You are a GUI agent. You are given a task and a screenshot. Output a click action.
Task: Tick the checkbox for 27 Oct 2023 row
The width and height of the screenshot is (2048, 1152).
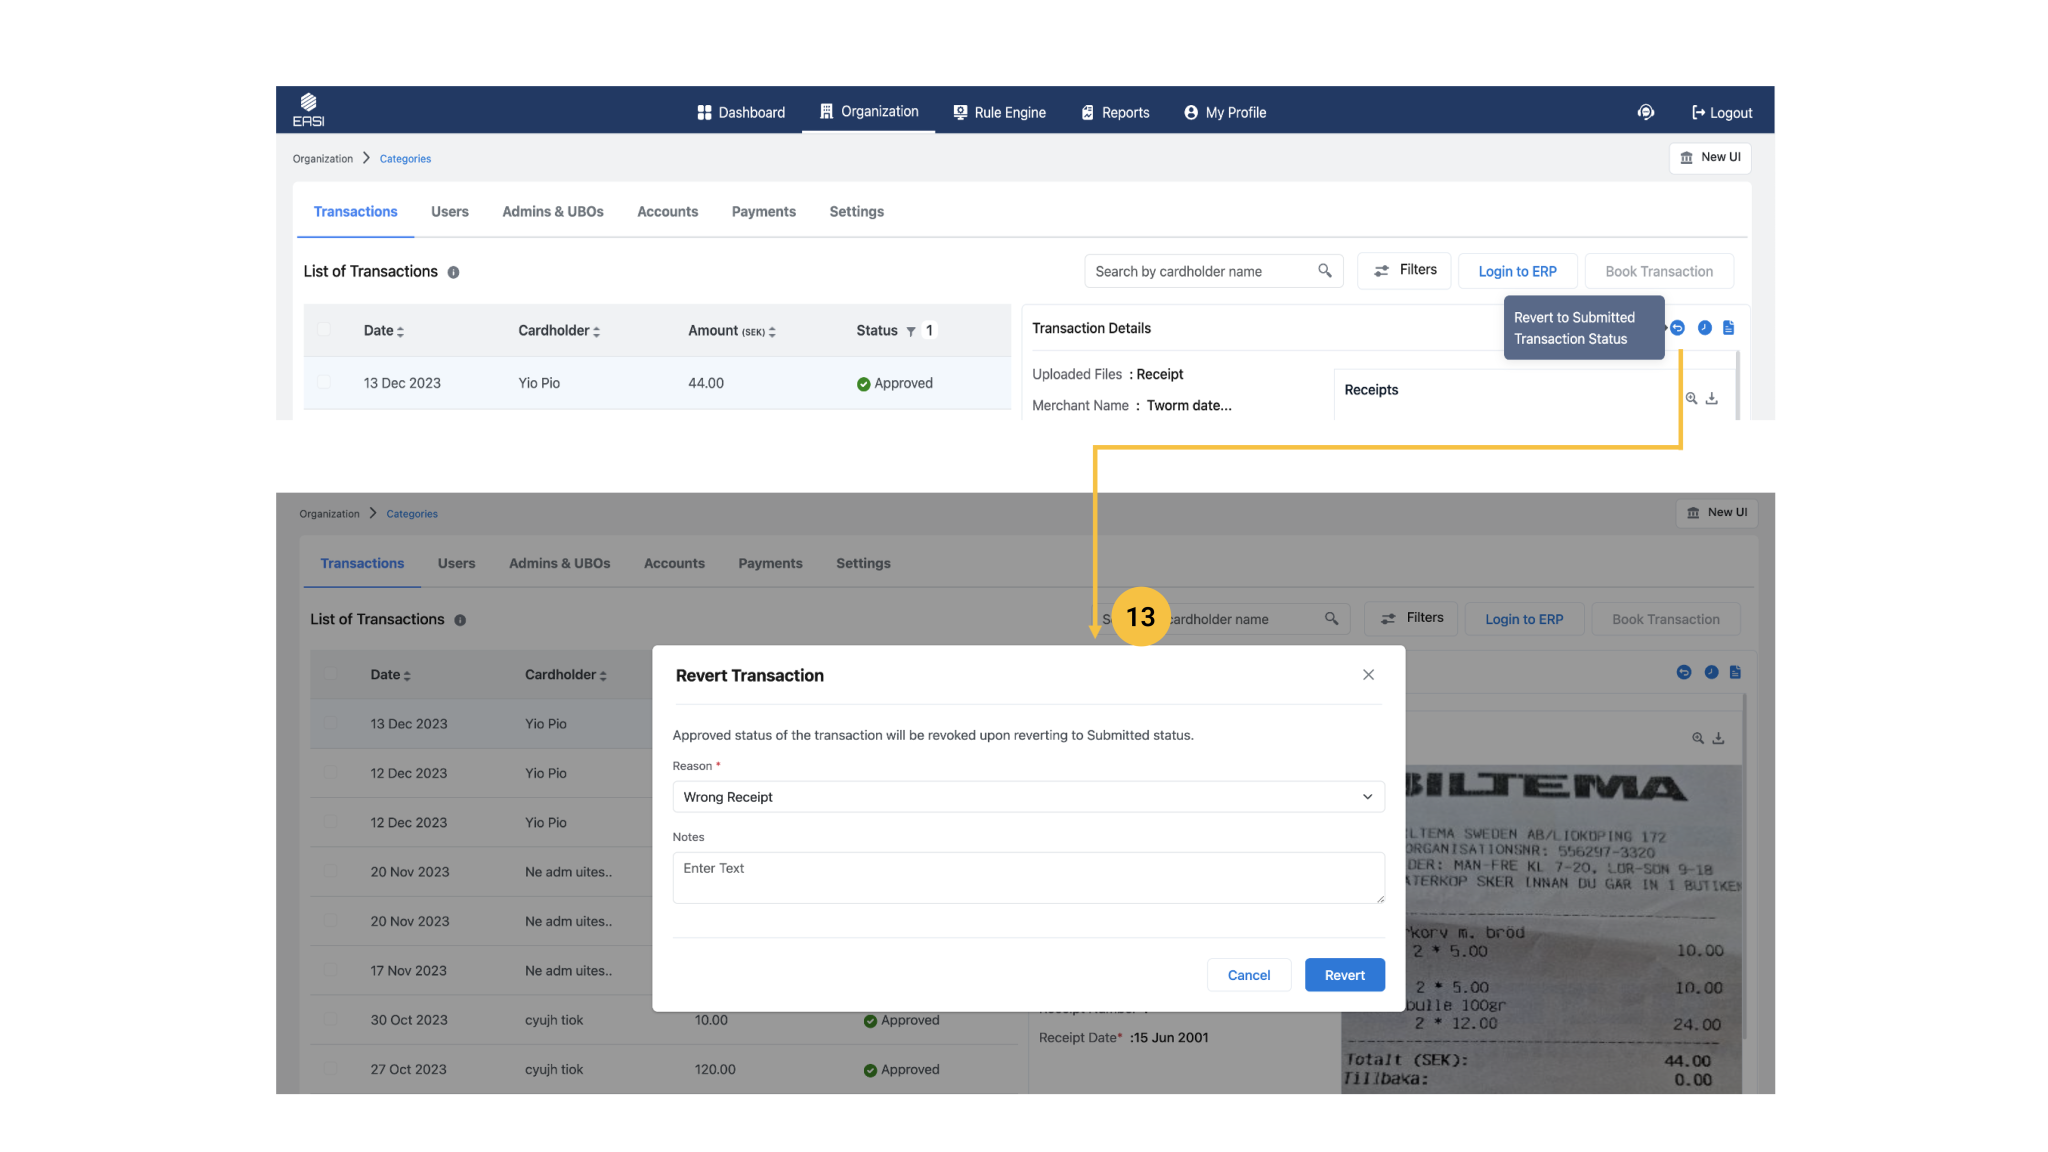(331, 1069)
